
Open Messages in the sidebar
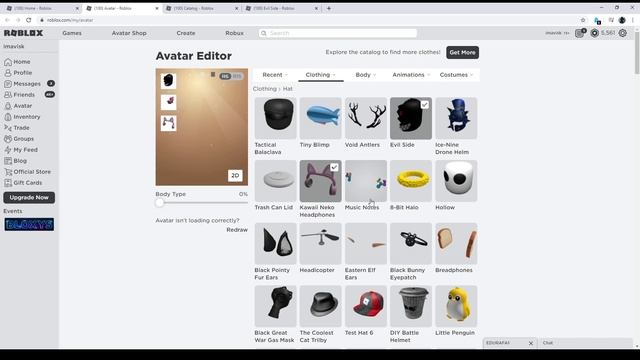pyautogui.click(x=22, y=84)
